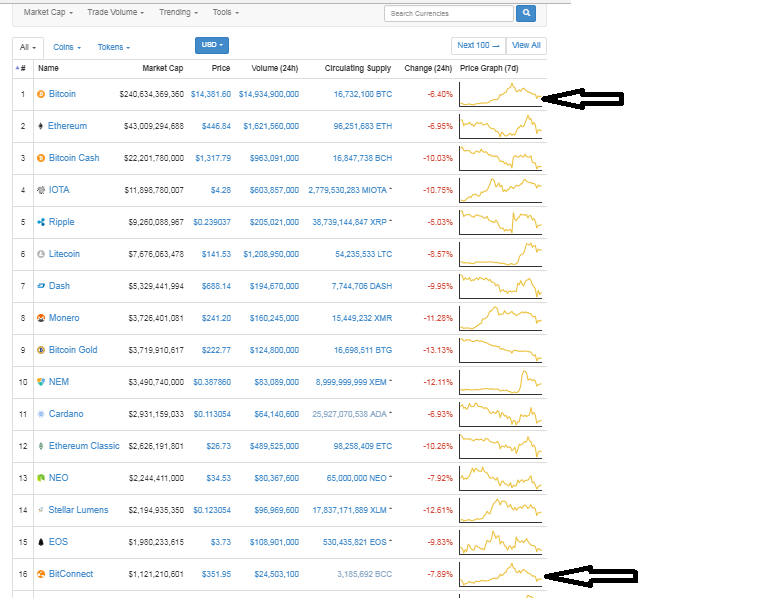768x598 pixels.
Task: Open NEM 7d price graph
Action: point(501,382)
